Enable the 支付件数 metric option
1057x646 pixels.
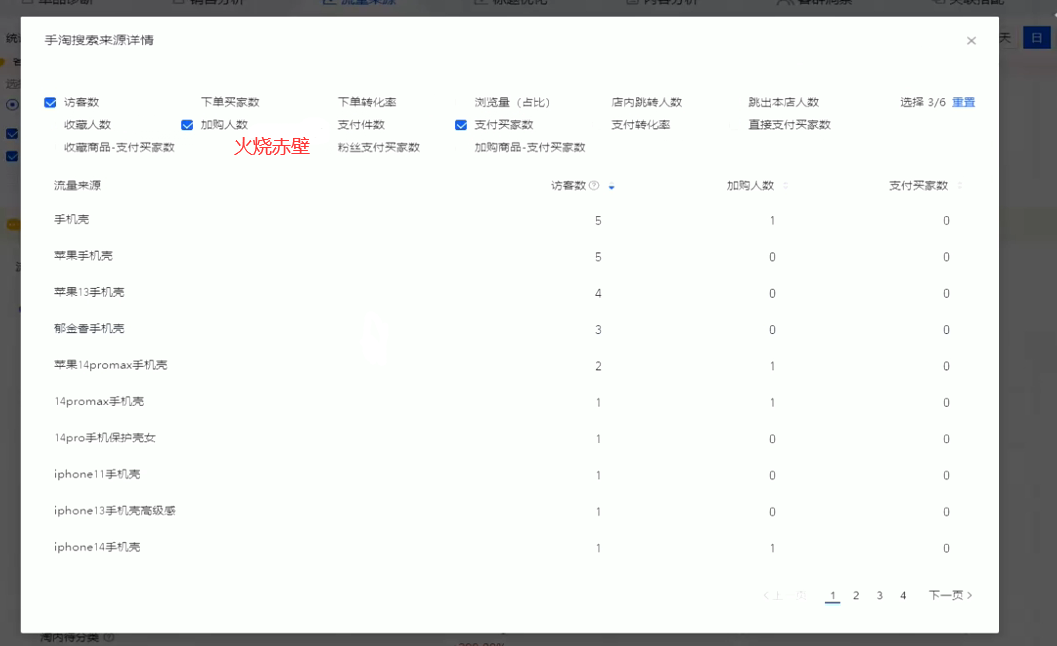(361, 125)
